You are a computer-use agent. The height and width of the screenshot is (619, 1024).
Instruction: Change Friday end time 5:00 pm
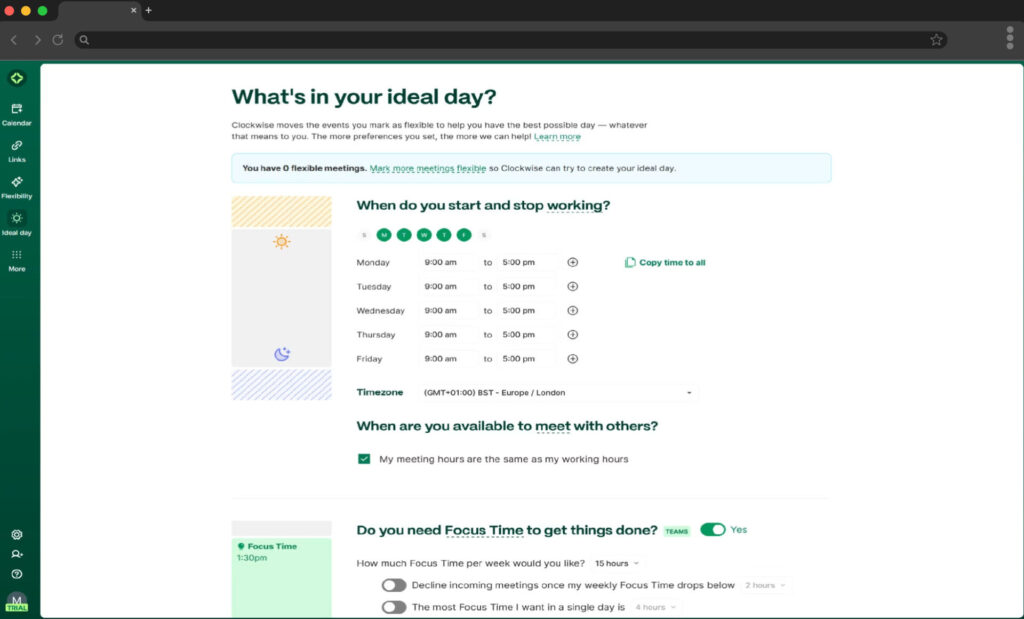526,358
